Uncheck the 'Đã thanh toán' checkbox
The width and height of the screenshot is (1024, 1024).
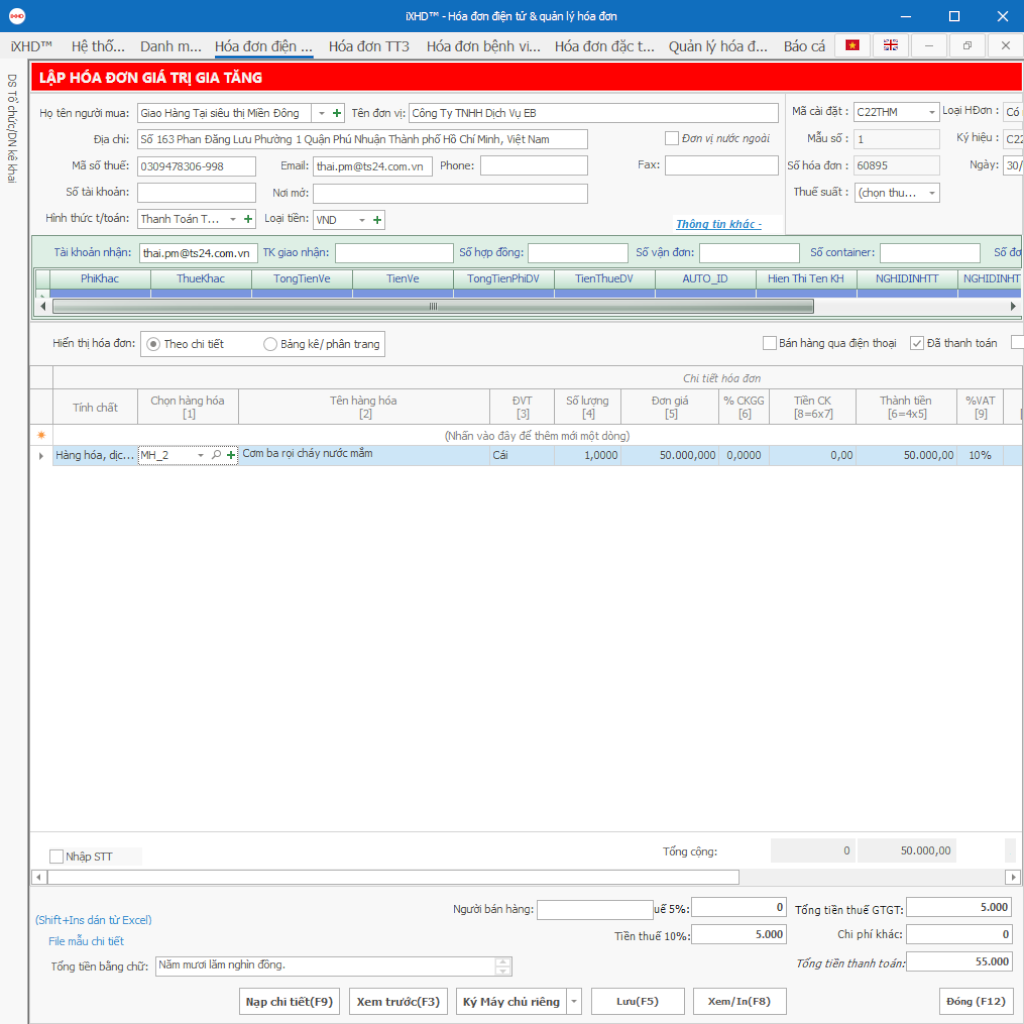[917, 343]
